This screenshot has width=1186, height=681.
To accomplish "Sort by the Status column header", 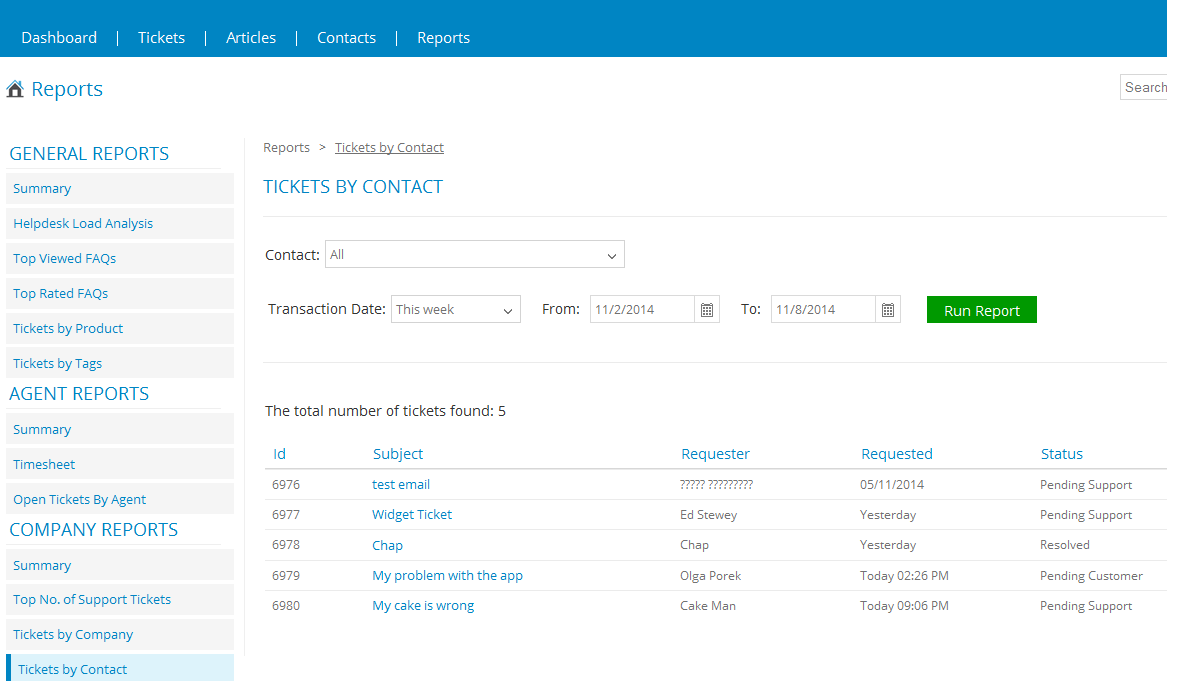I will coord(1062,454).
